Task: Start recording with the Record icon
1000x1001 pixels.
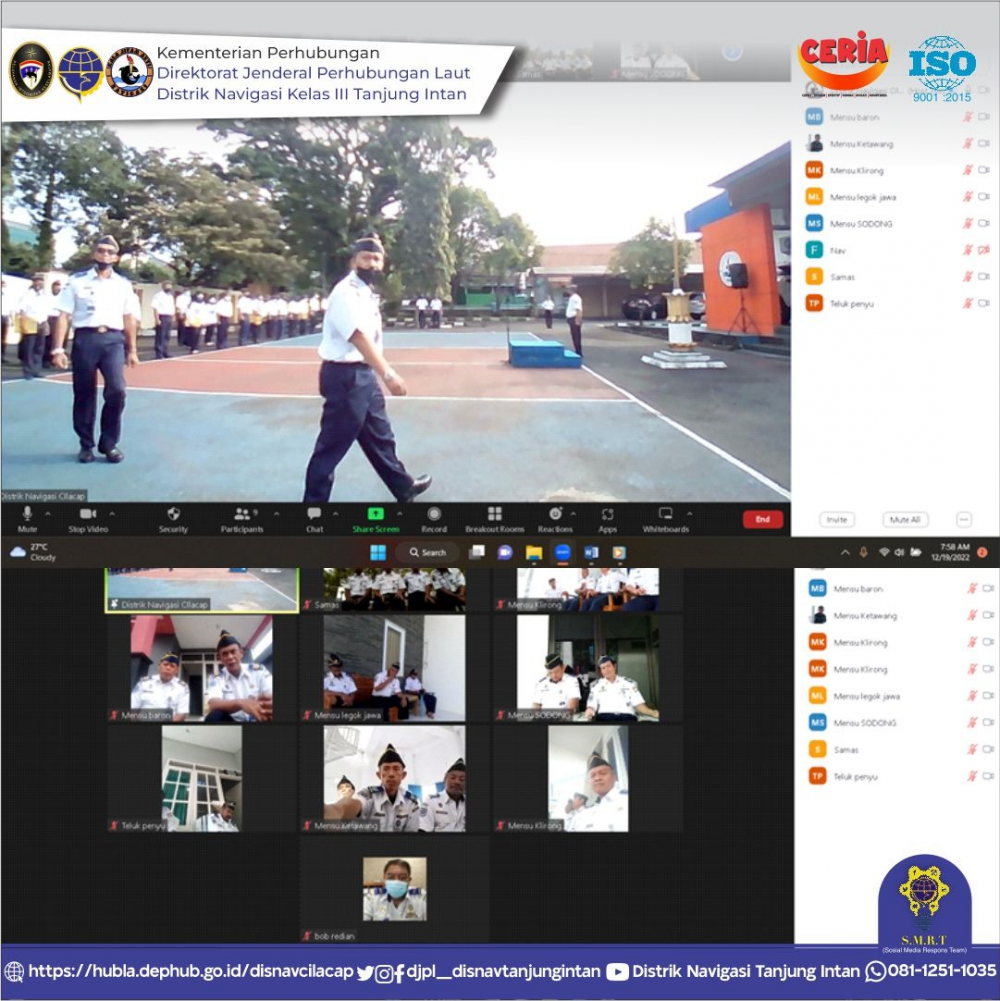Action: [434, 514]
